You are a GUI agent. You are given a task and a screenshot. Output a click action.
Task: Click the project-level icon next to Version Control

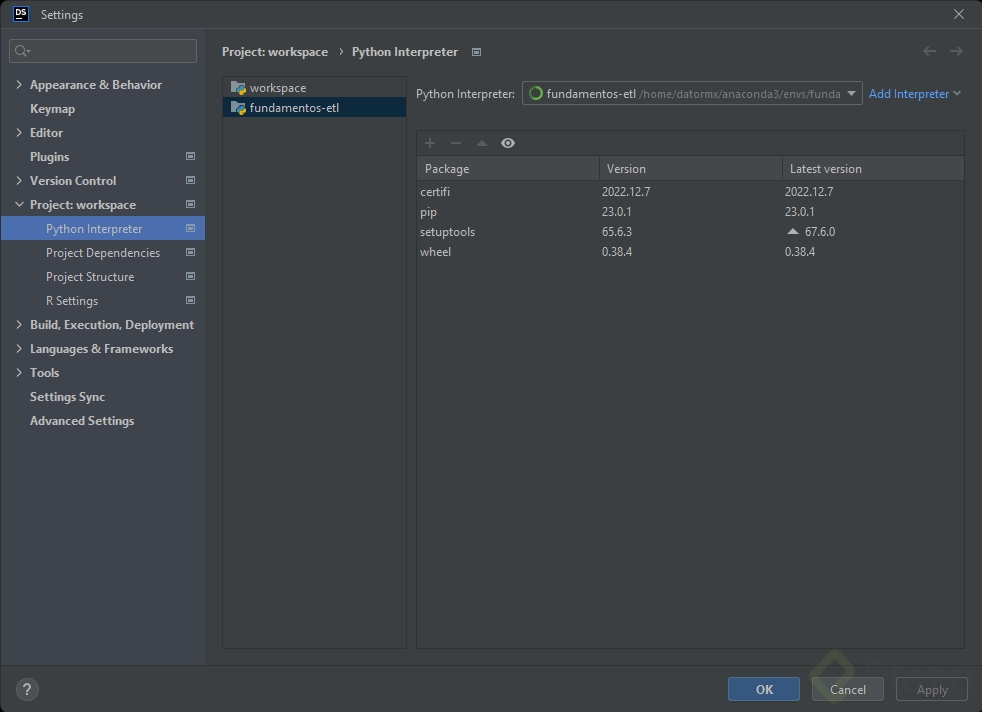[190, 180]
